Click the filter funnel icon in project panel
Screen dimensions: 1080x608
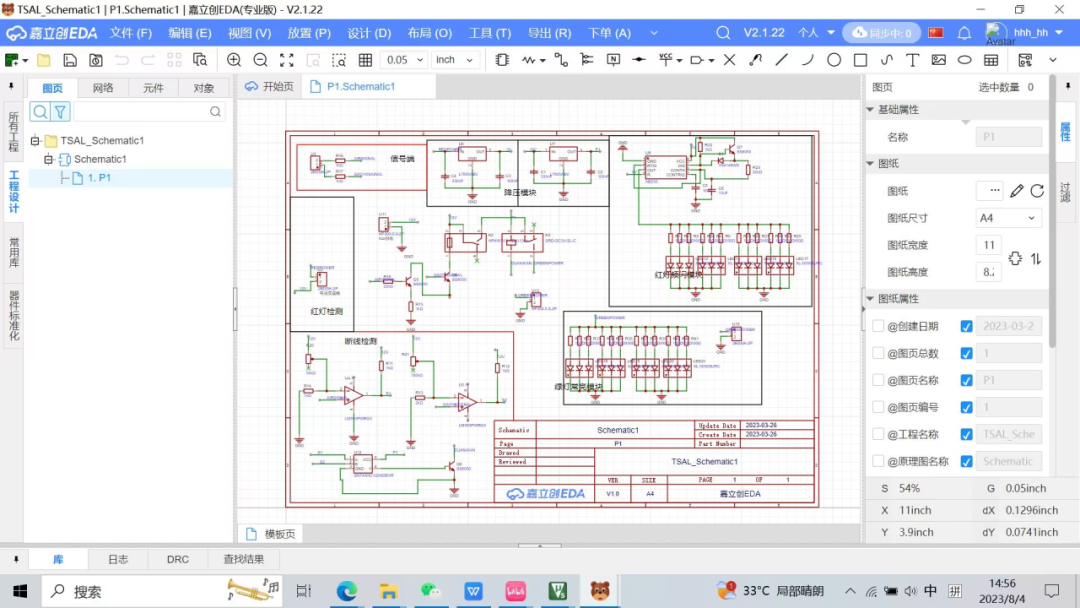pyautogui.click(x=61, y=112)
